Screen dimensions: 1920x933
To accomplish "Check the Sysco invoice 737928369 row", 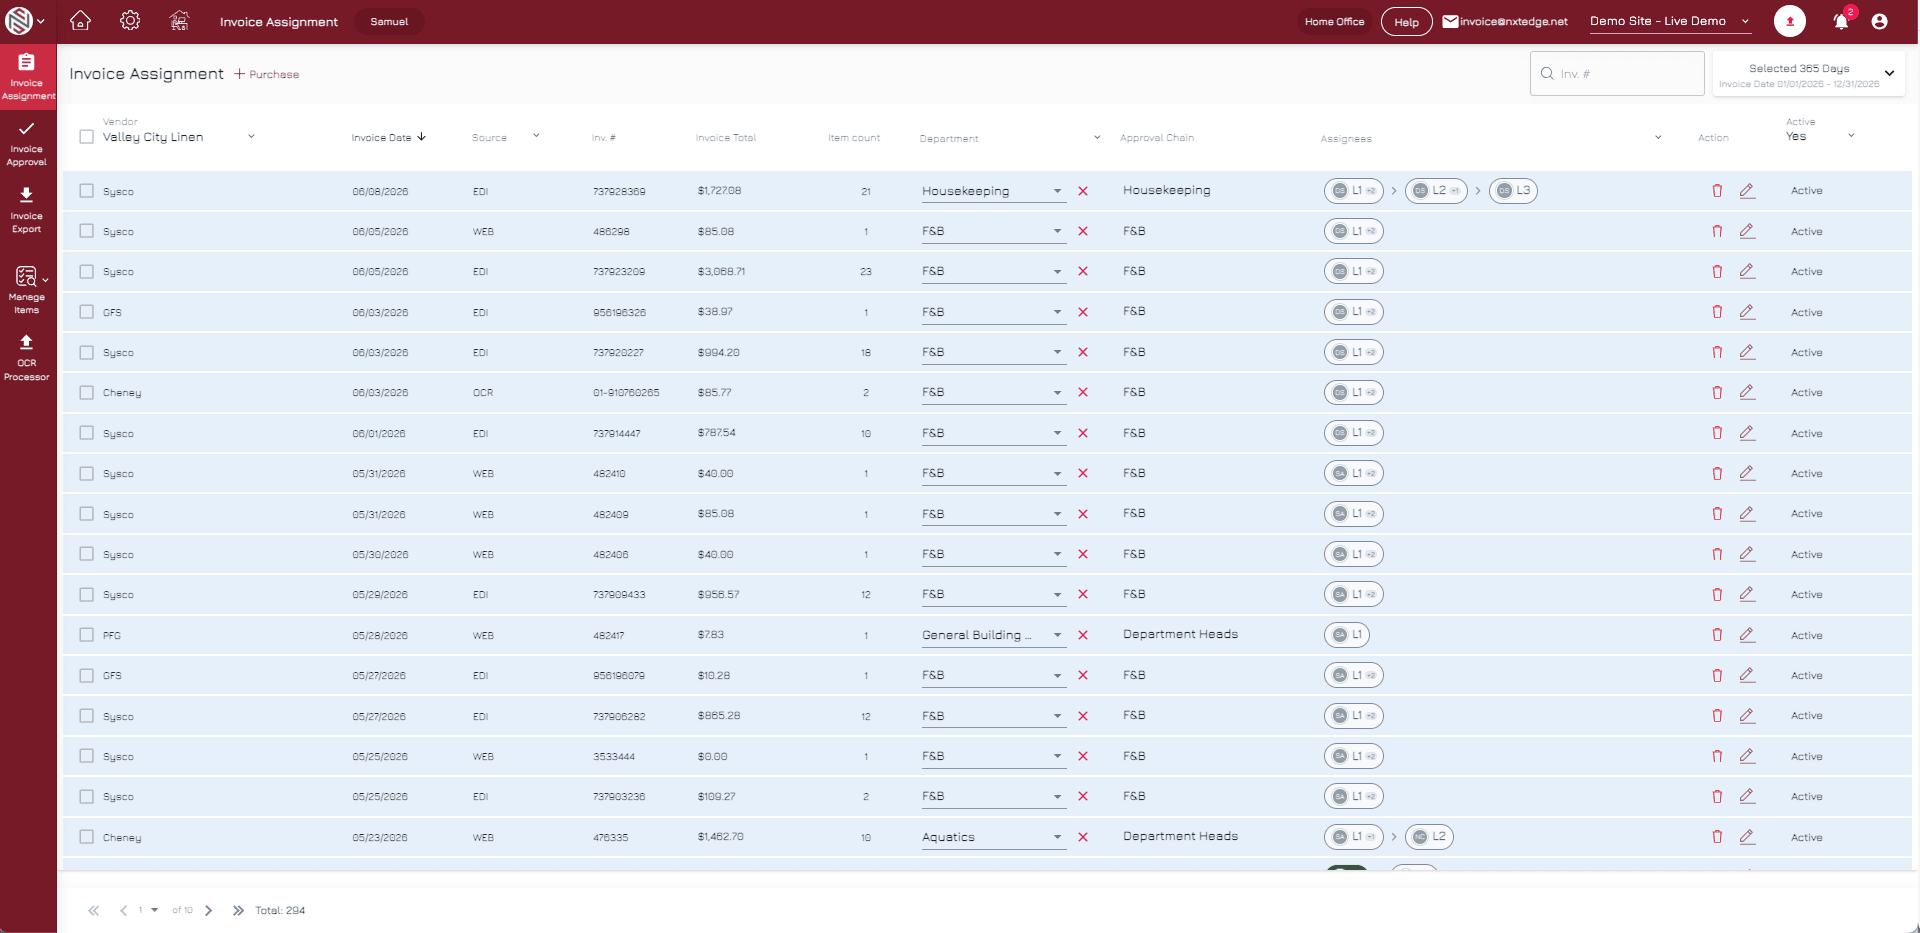I will tap(87, 191).
